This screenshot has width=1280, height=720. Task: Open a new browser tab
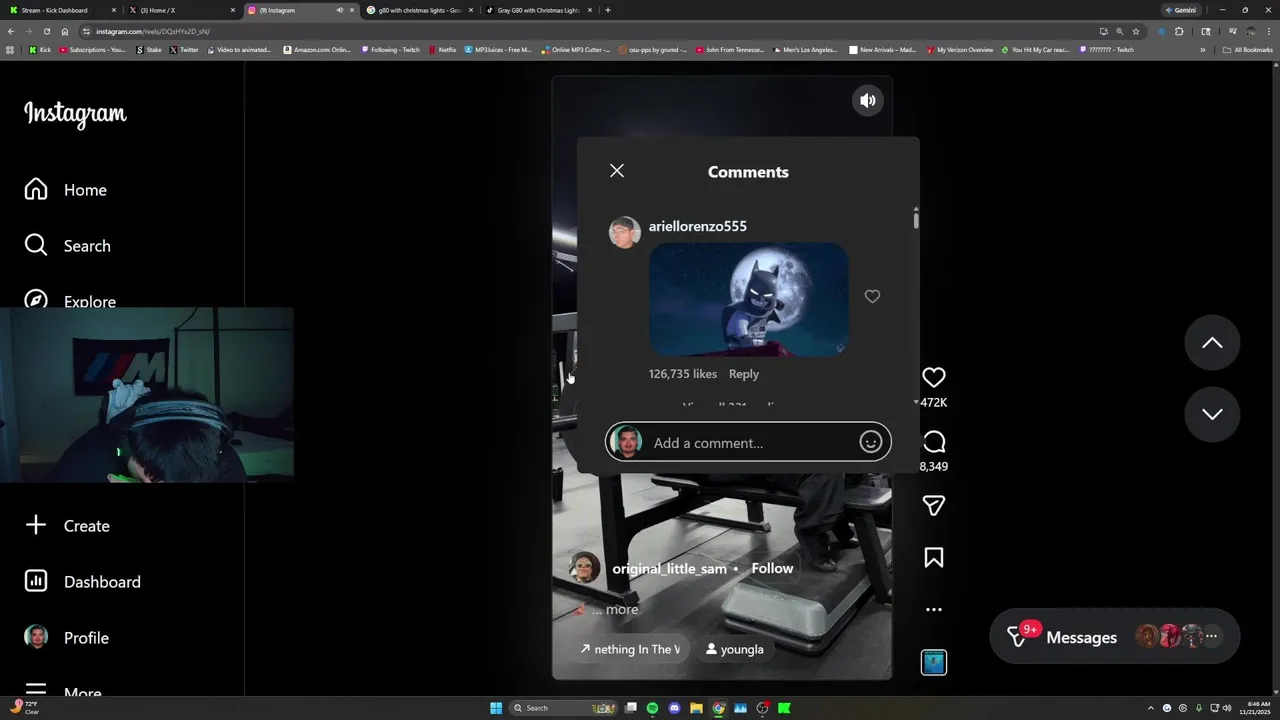pos(608,10)
